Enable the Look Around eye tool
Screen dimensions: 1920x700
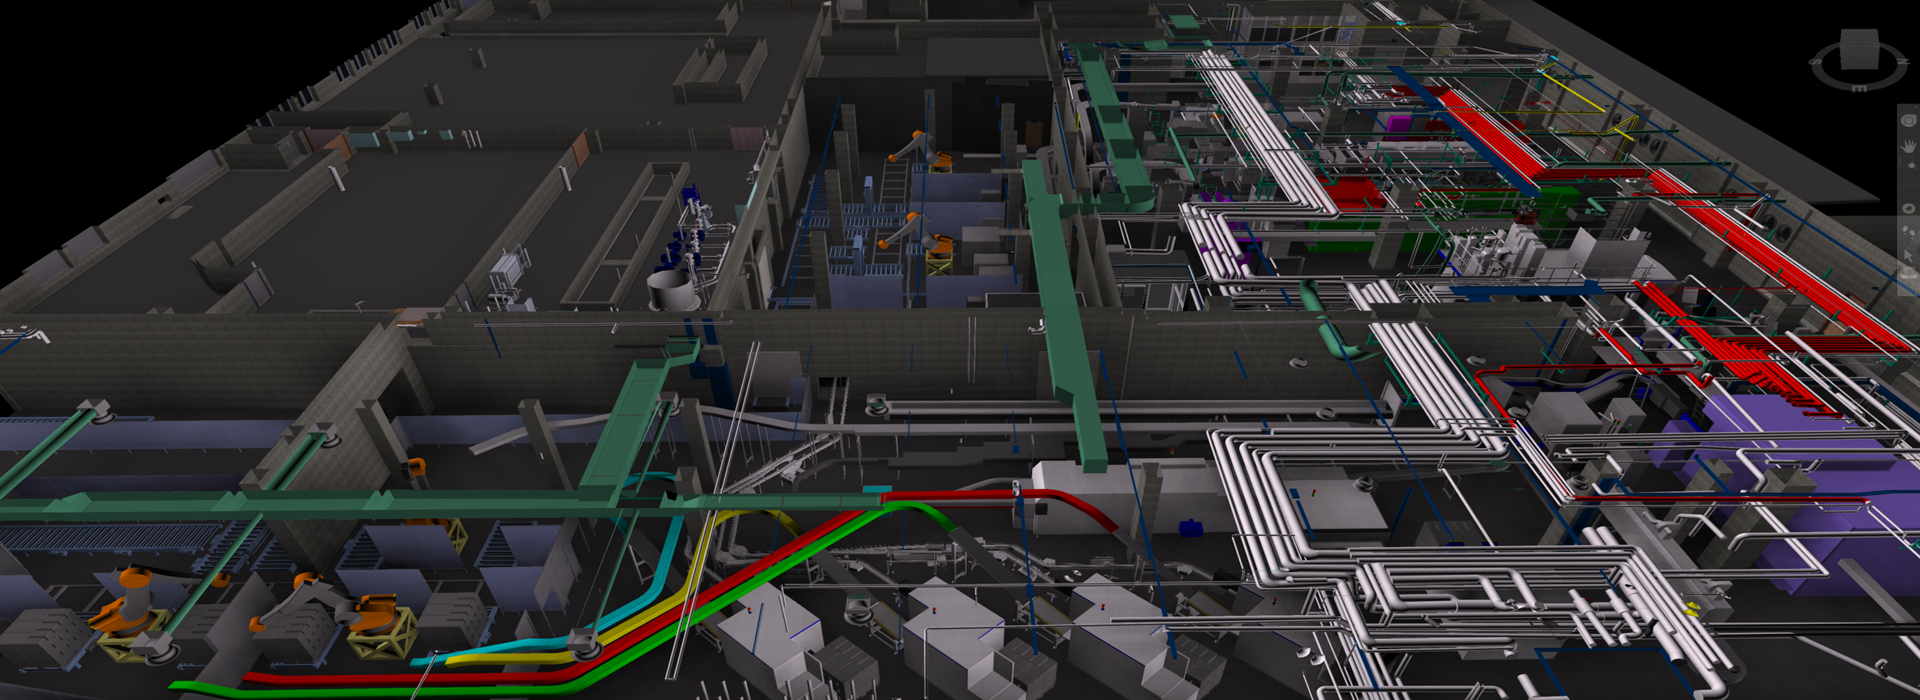point(1908,209)
